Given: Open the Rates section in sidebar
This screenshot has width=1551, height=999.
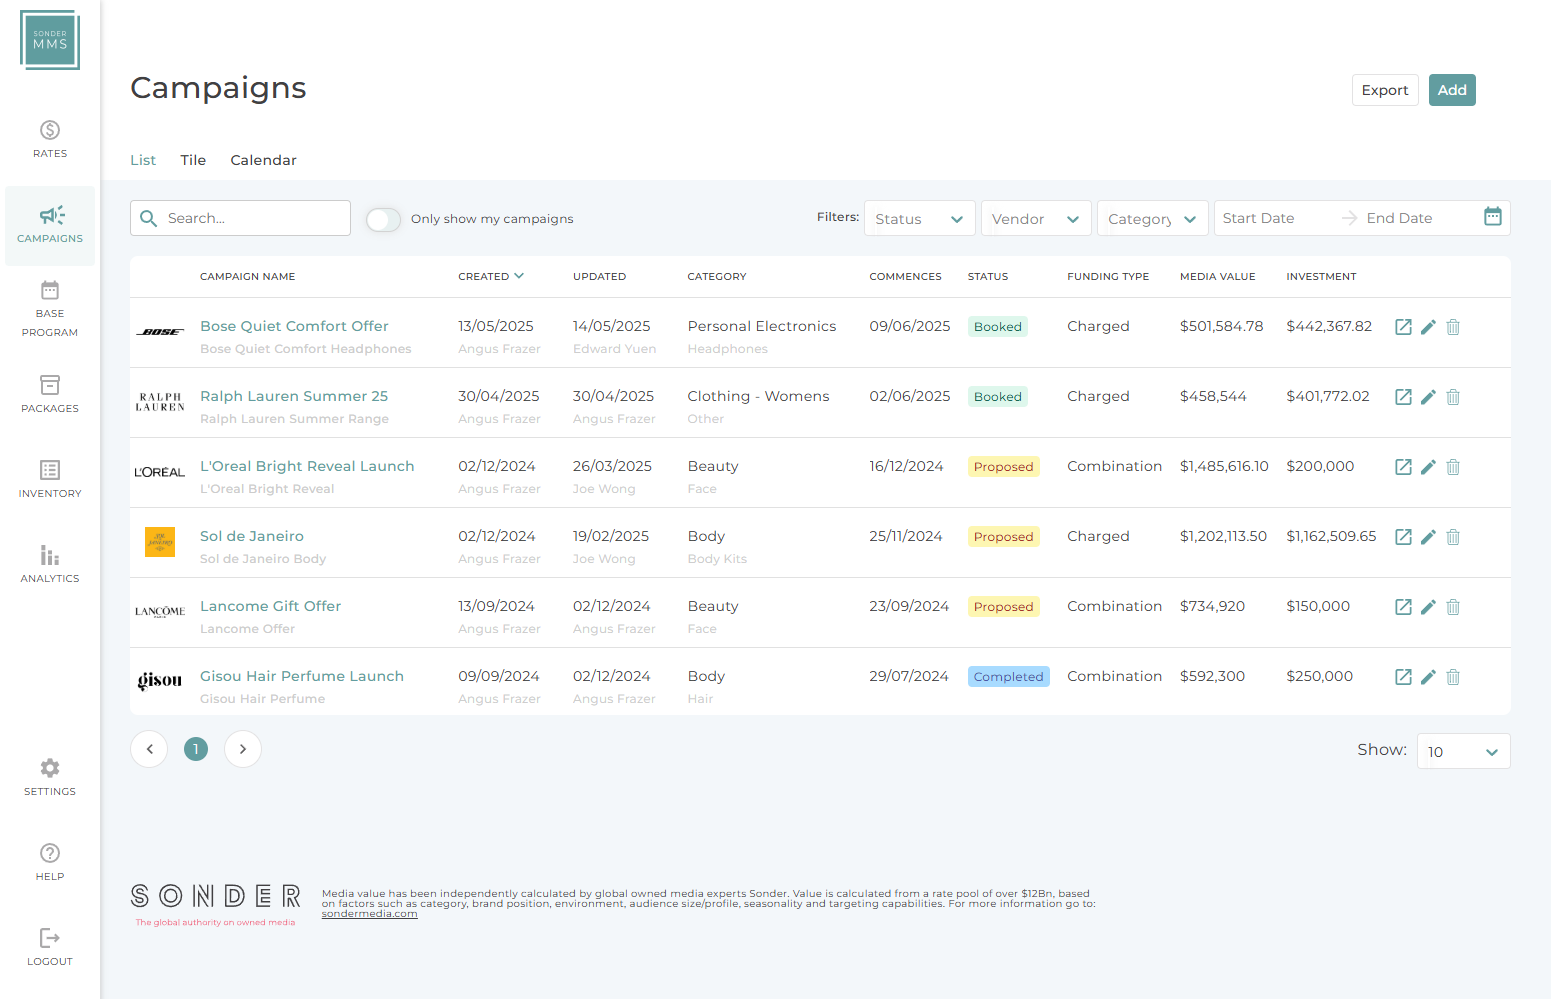Looking at the screenshot, I should 50,139.
